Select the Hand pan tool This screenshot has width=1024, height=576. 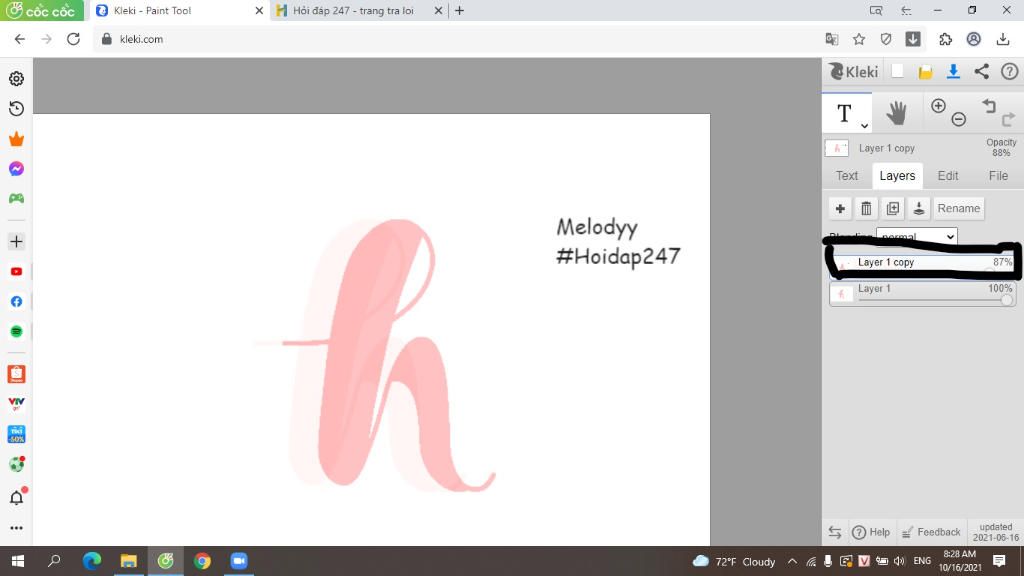[x=896, y=113]
